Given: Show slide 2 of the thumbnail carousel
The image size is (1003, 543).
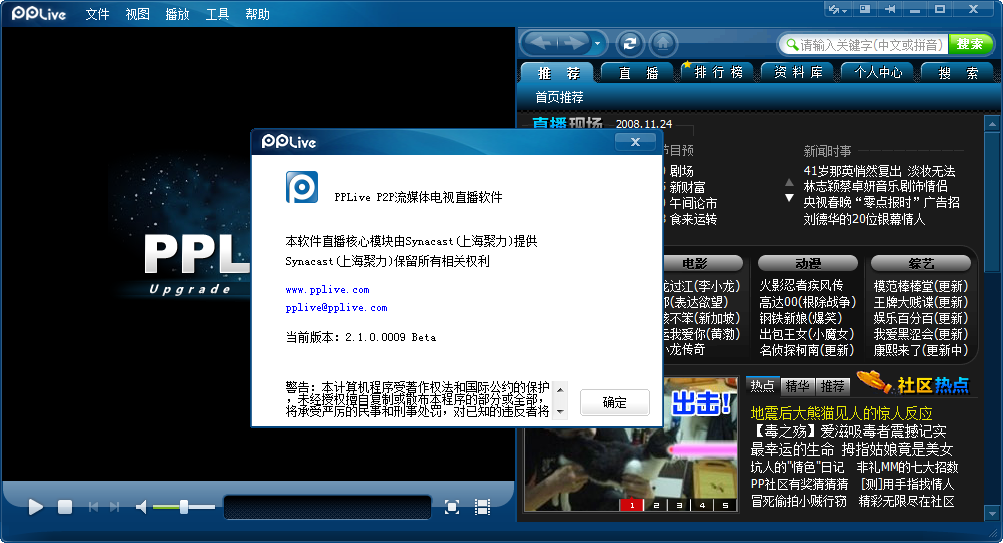Looking at the screenshot, I should 656,505.
